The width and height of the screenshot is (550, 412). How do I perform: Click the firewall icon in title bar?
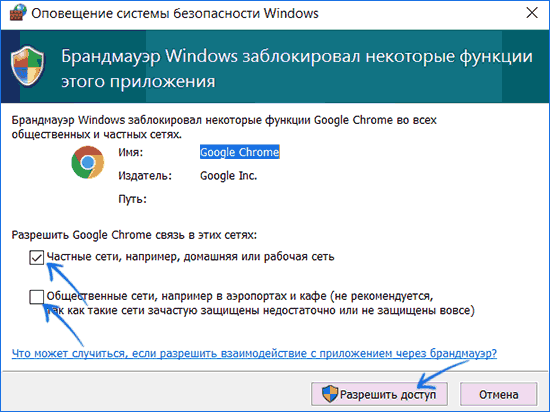point(18,12)
